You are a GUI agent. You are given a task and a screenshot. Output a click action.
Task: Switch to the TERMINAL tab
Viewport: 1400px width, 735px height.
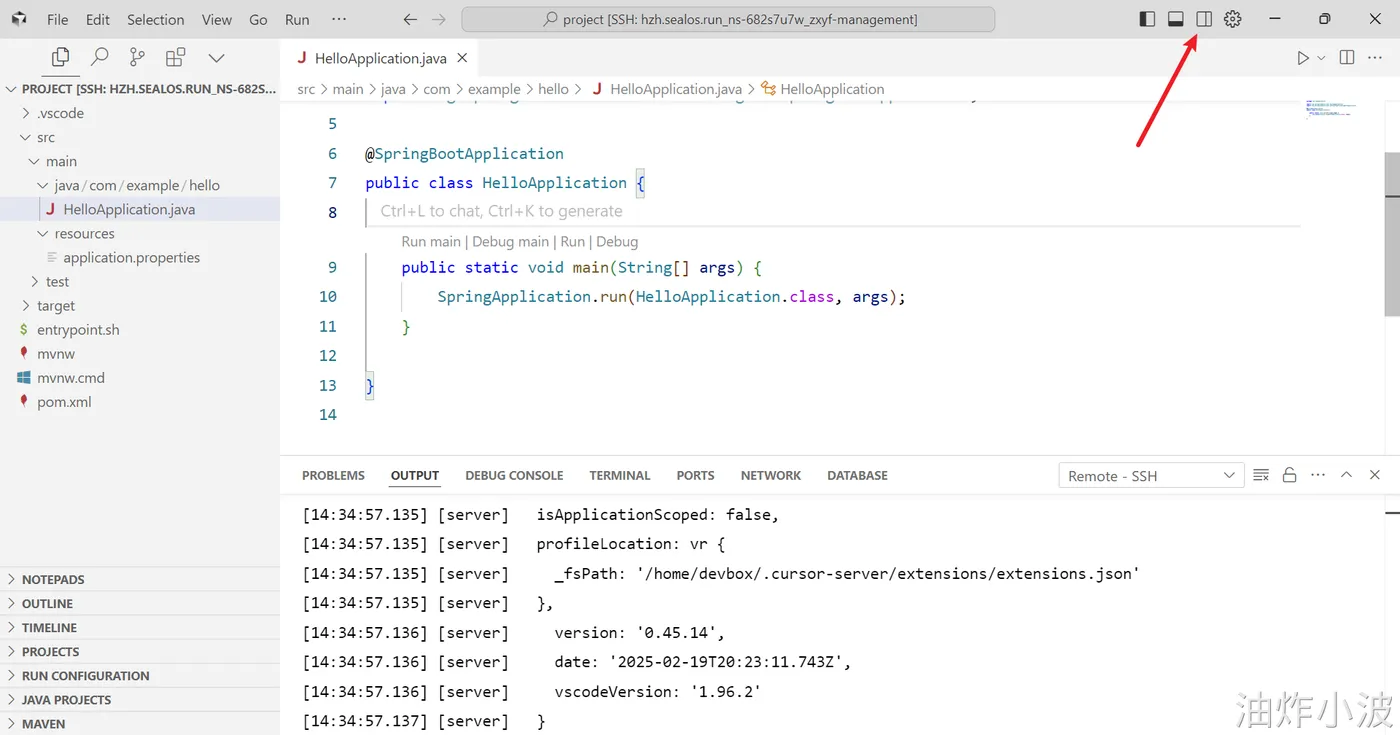tap(620, 476)
